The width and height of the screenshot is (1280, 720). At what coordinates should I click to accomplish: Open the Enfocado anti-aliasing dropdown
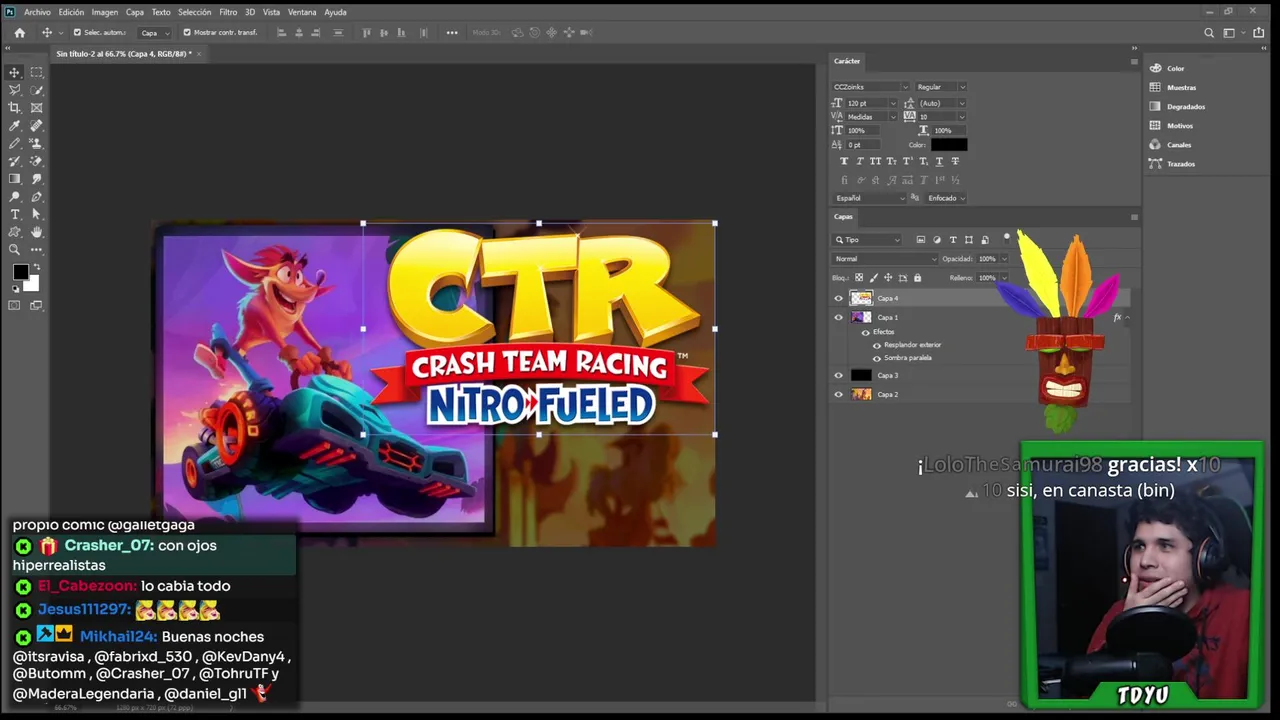(946, 198)
